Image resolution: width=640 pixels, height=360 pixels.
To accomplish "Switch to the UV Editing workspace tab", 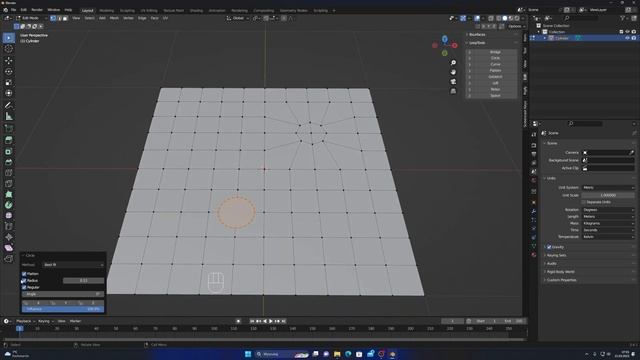I will (149, 11).
